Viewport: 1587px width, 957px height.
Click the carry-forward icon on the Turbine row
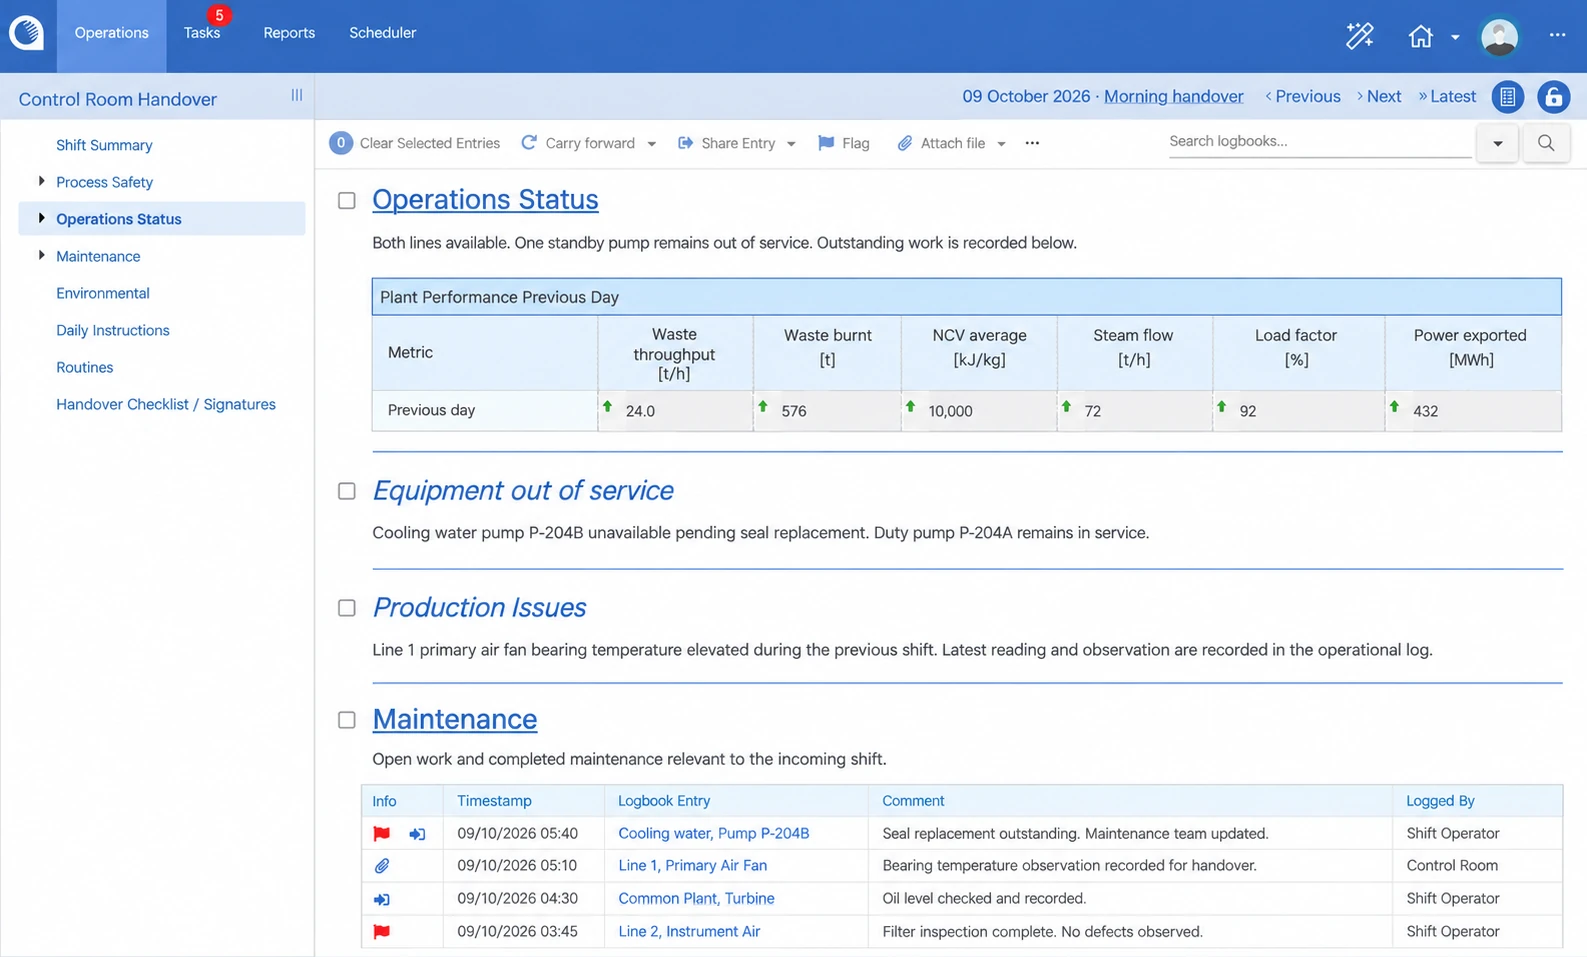click(382, 899)
